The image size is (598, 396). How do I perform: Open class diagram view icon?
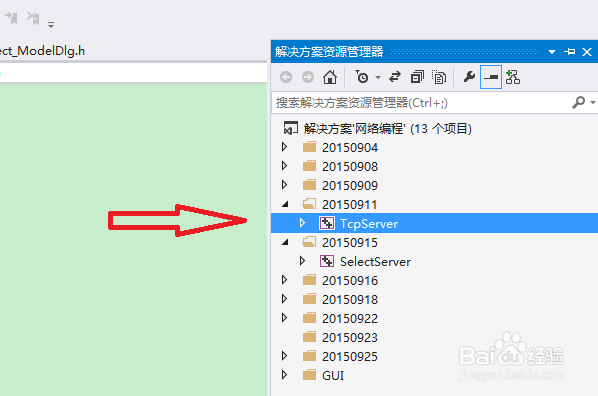point(513,77)
